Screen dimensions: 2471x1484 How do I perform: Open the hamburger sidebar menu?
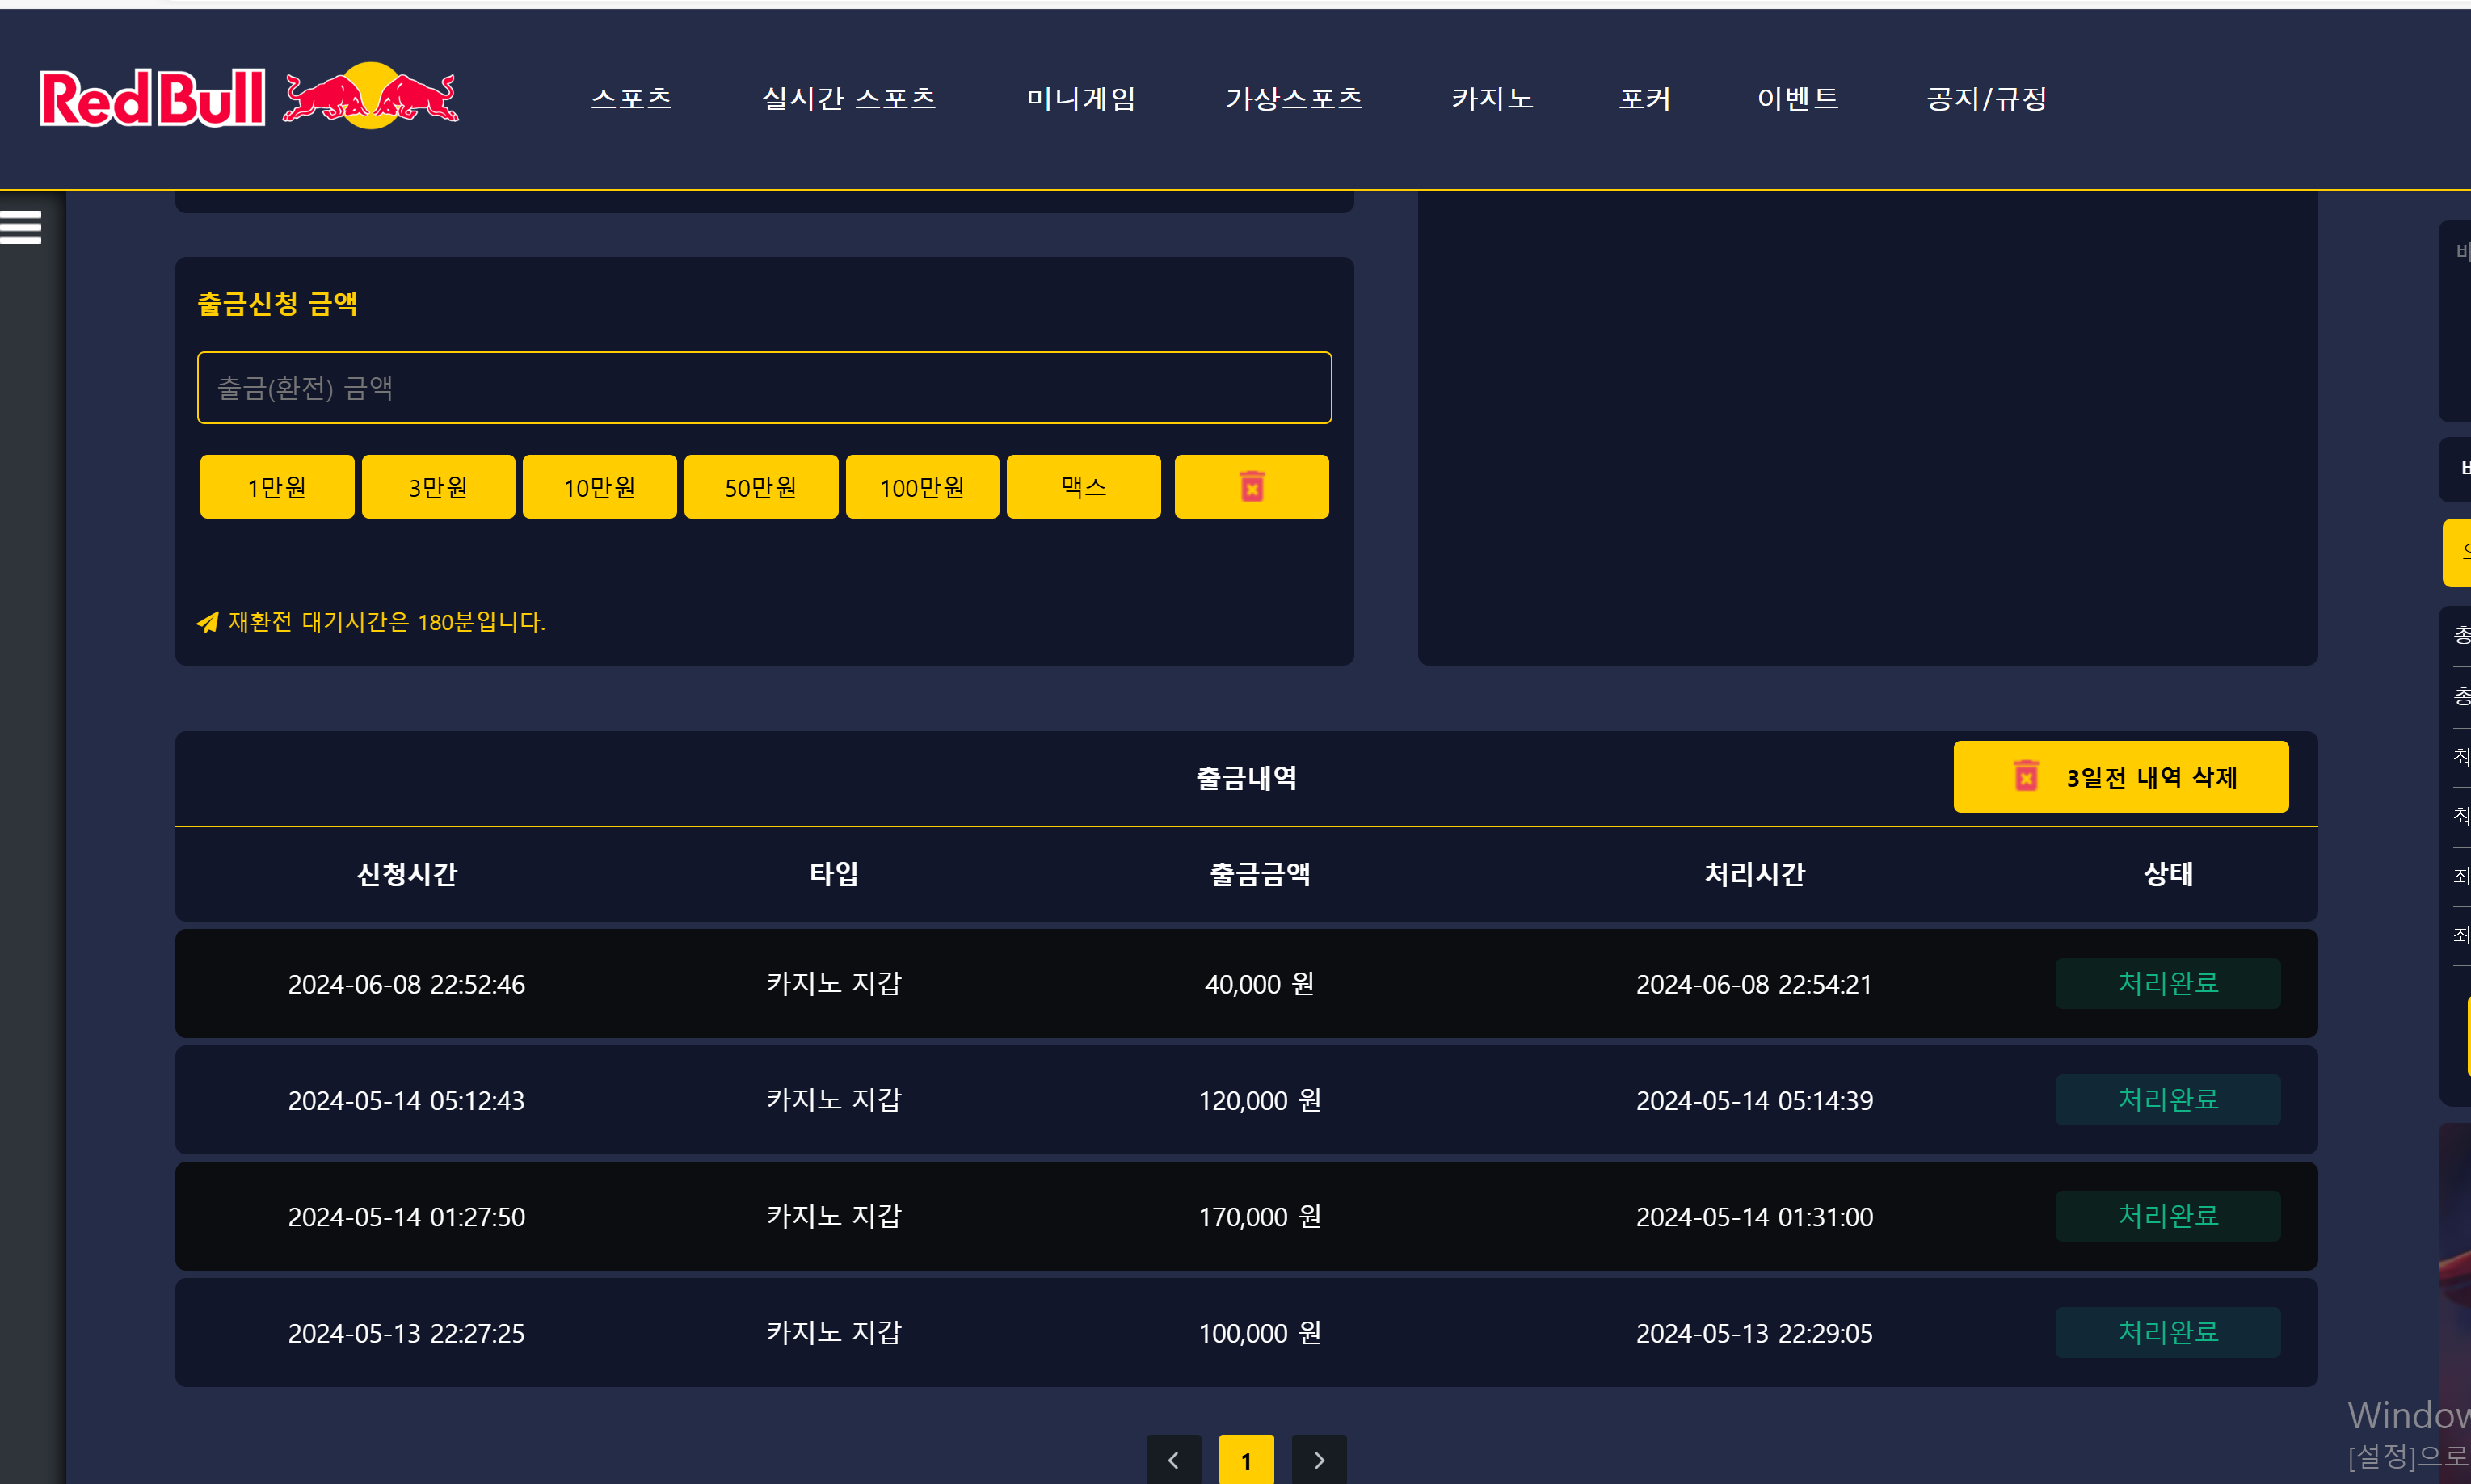click(x=21, y=227)
